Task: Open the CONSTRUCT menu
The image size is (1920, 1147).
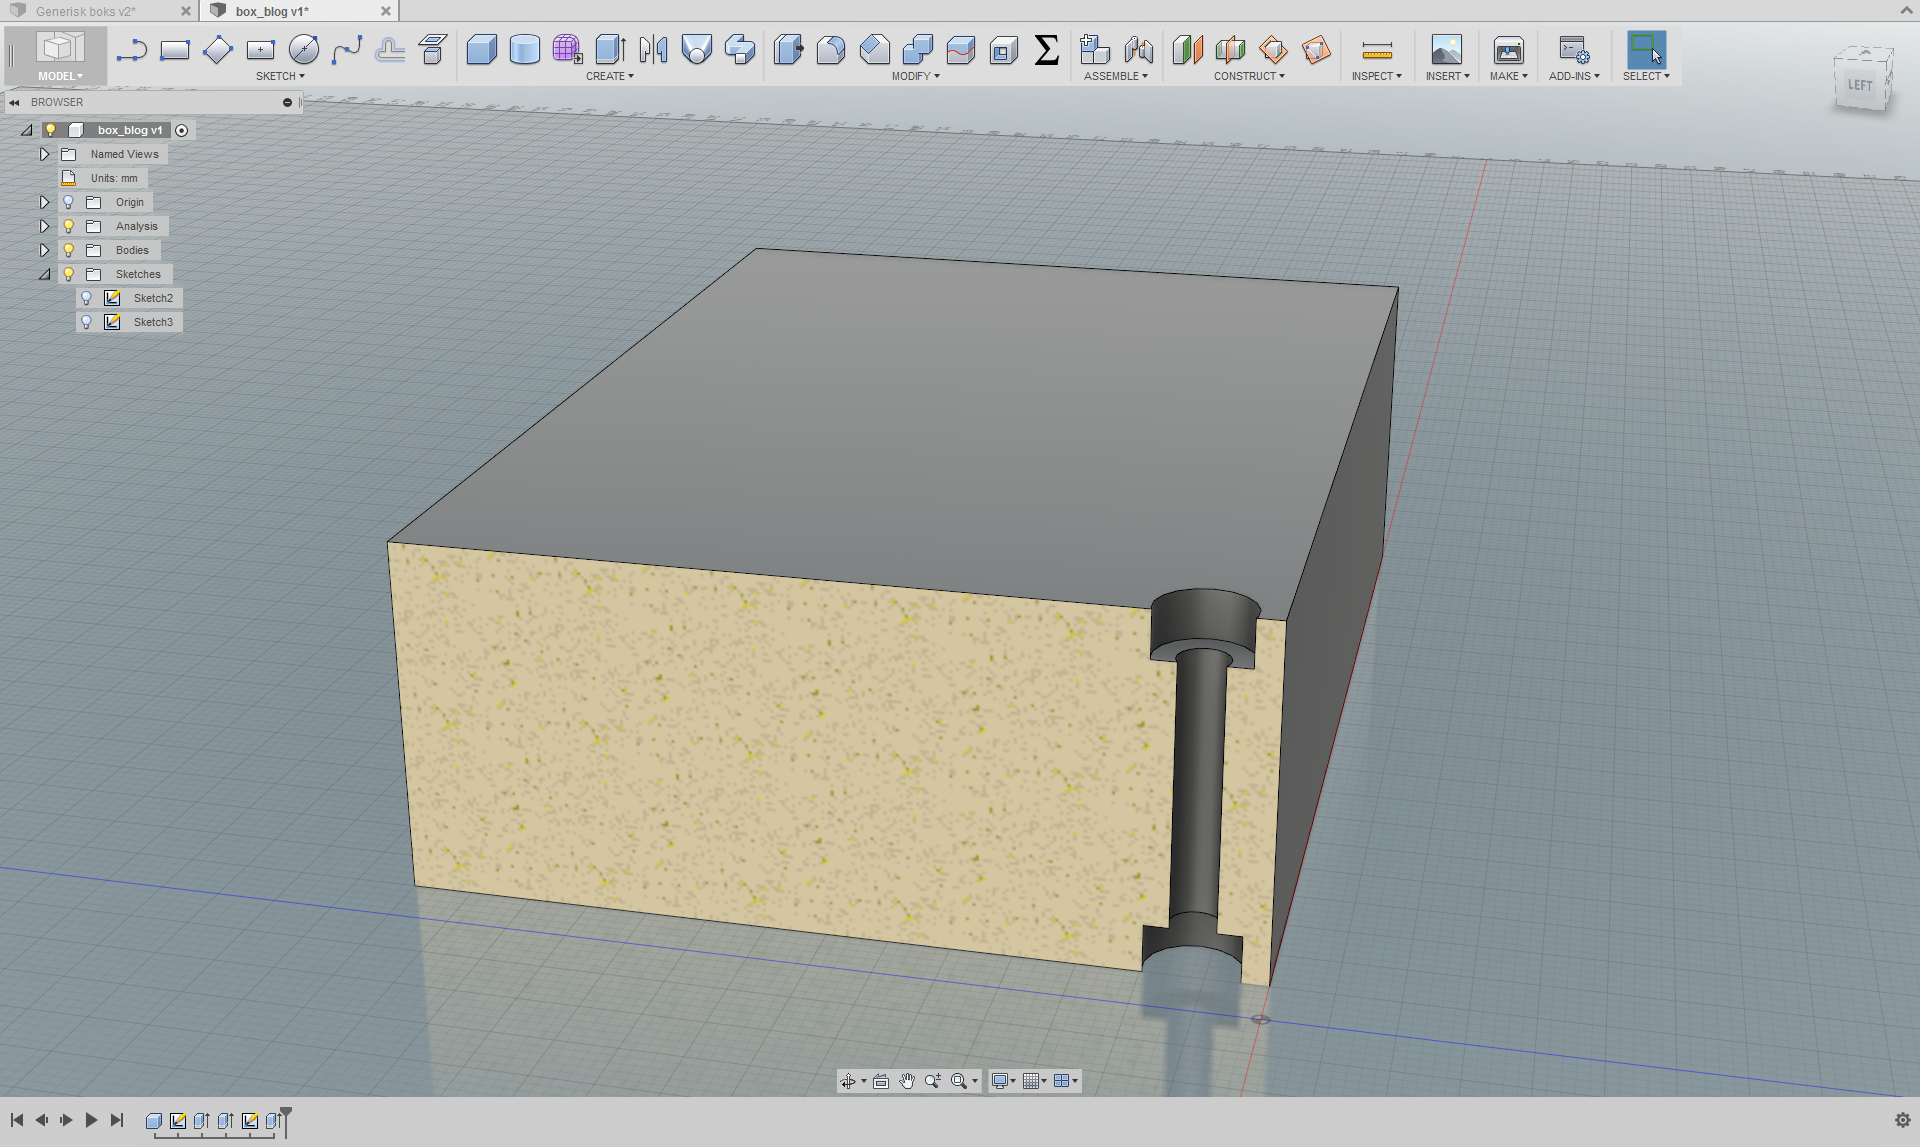Action: [1249, 76]
